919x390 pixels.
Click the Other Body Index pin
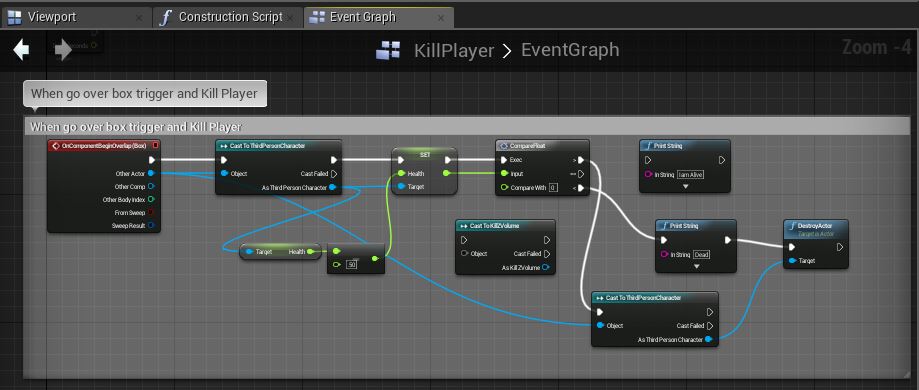[x=151, y=199]
